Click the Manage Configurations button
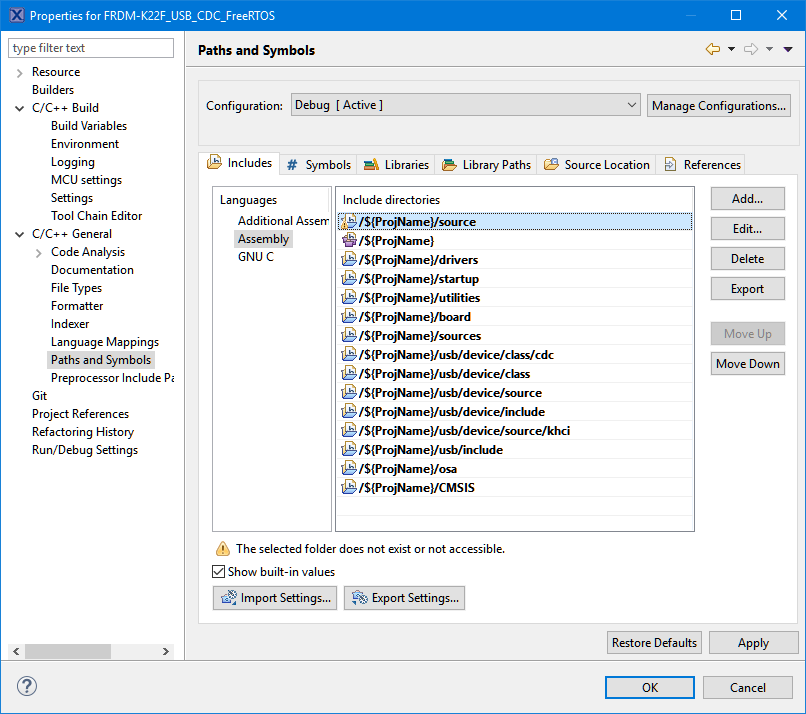The width and height of the screenshot is (806, 714). point(718,105)
